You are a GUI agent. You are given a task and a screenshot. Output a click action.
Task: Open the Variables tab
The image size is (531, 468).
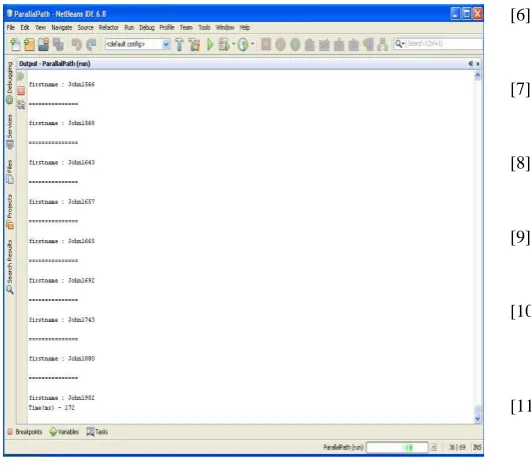pos(64,432)
